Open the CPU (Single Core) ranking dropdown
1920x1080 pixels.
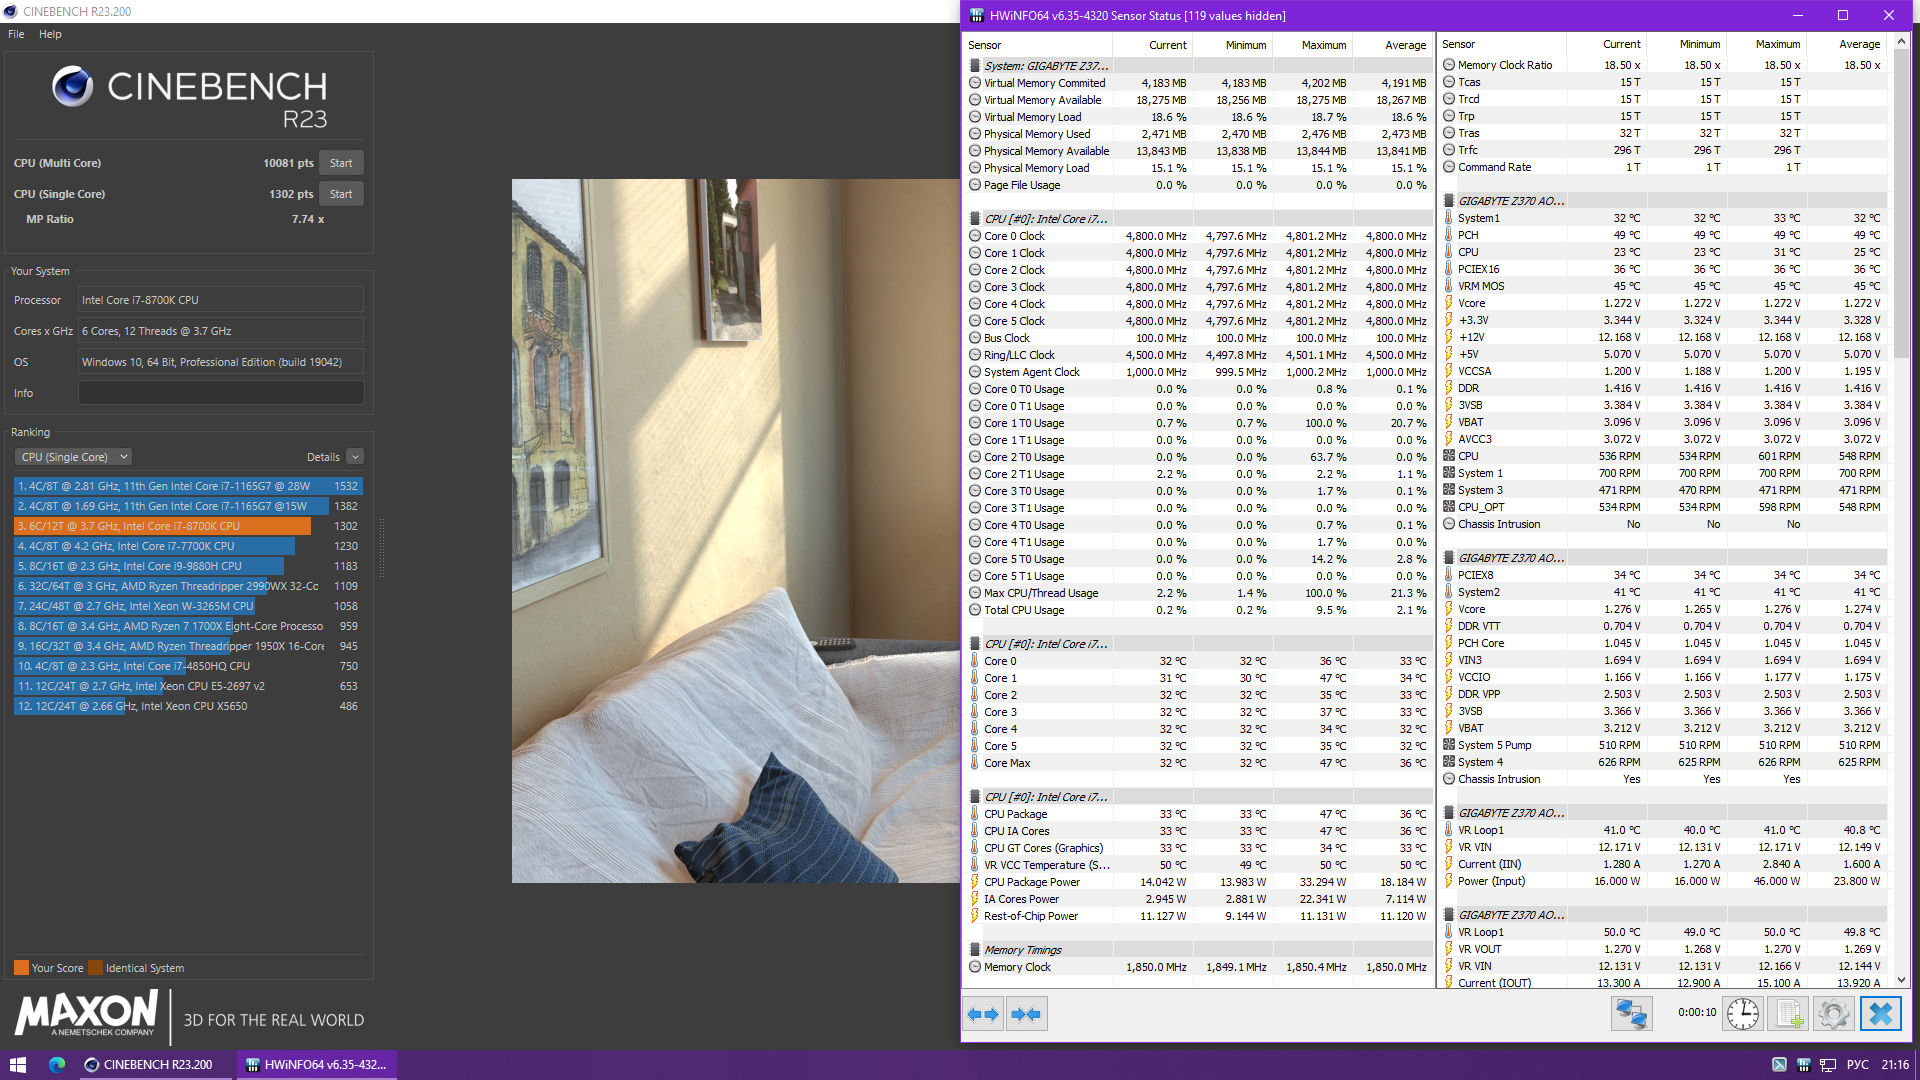click(x=74, y=457)
